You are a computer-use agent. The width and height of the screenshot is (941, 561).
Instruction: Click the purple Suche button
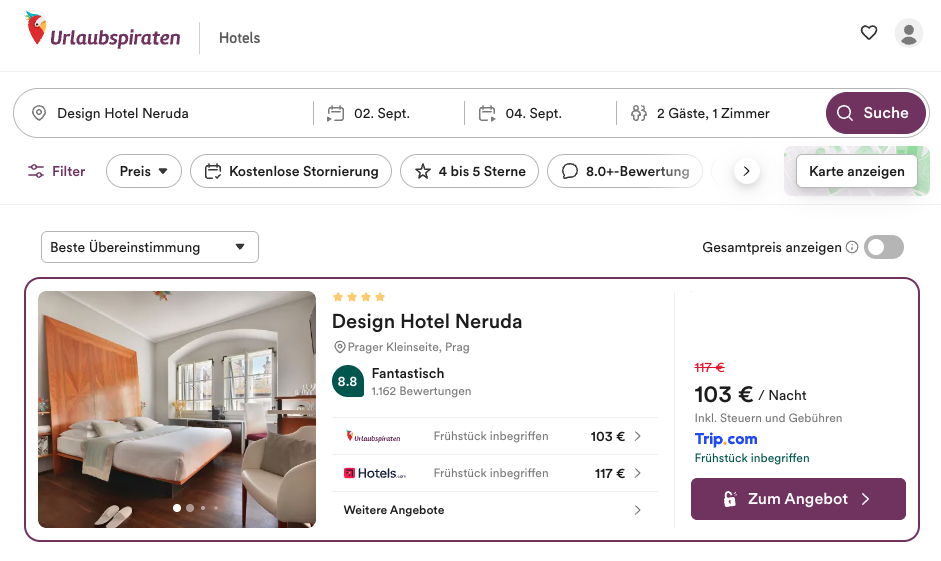click(876, 113)
